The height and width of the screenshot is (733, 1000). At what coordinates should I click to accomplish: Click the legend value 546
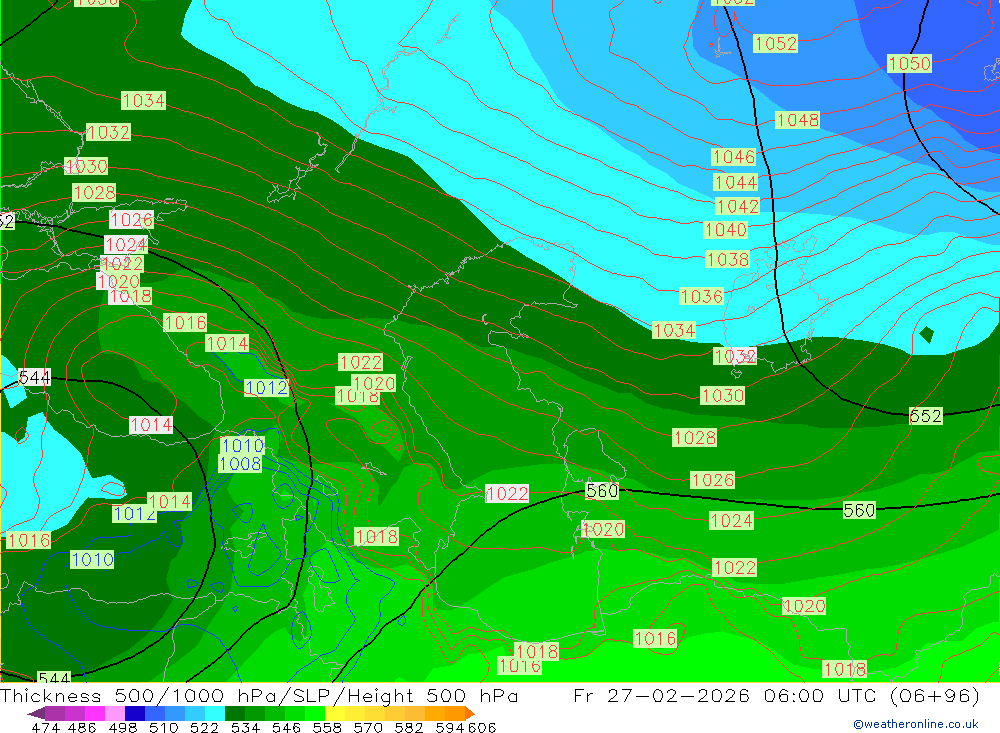pos(286,727)
